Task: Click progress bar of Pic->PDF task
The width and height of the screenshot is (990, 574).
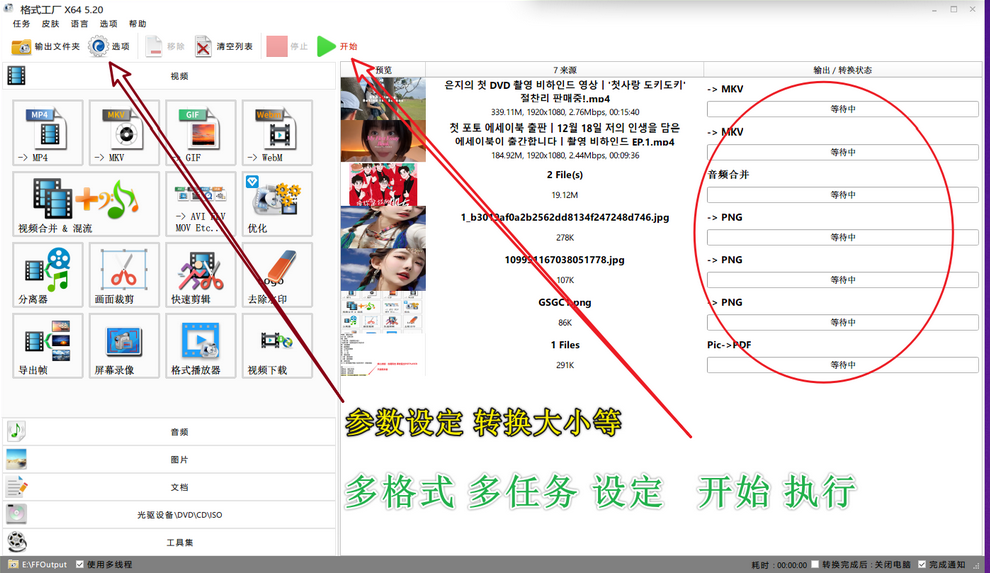Action: [842, 365]
